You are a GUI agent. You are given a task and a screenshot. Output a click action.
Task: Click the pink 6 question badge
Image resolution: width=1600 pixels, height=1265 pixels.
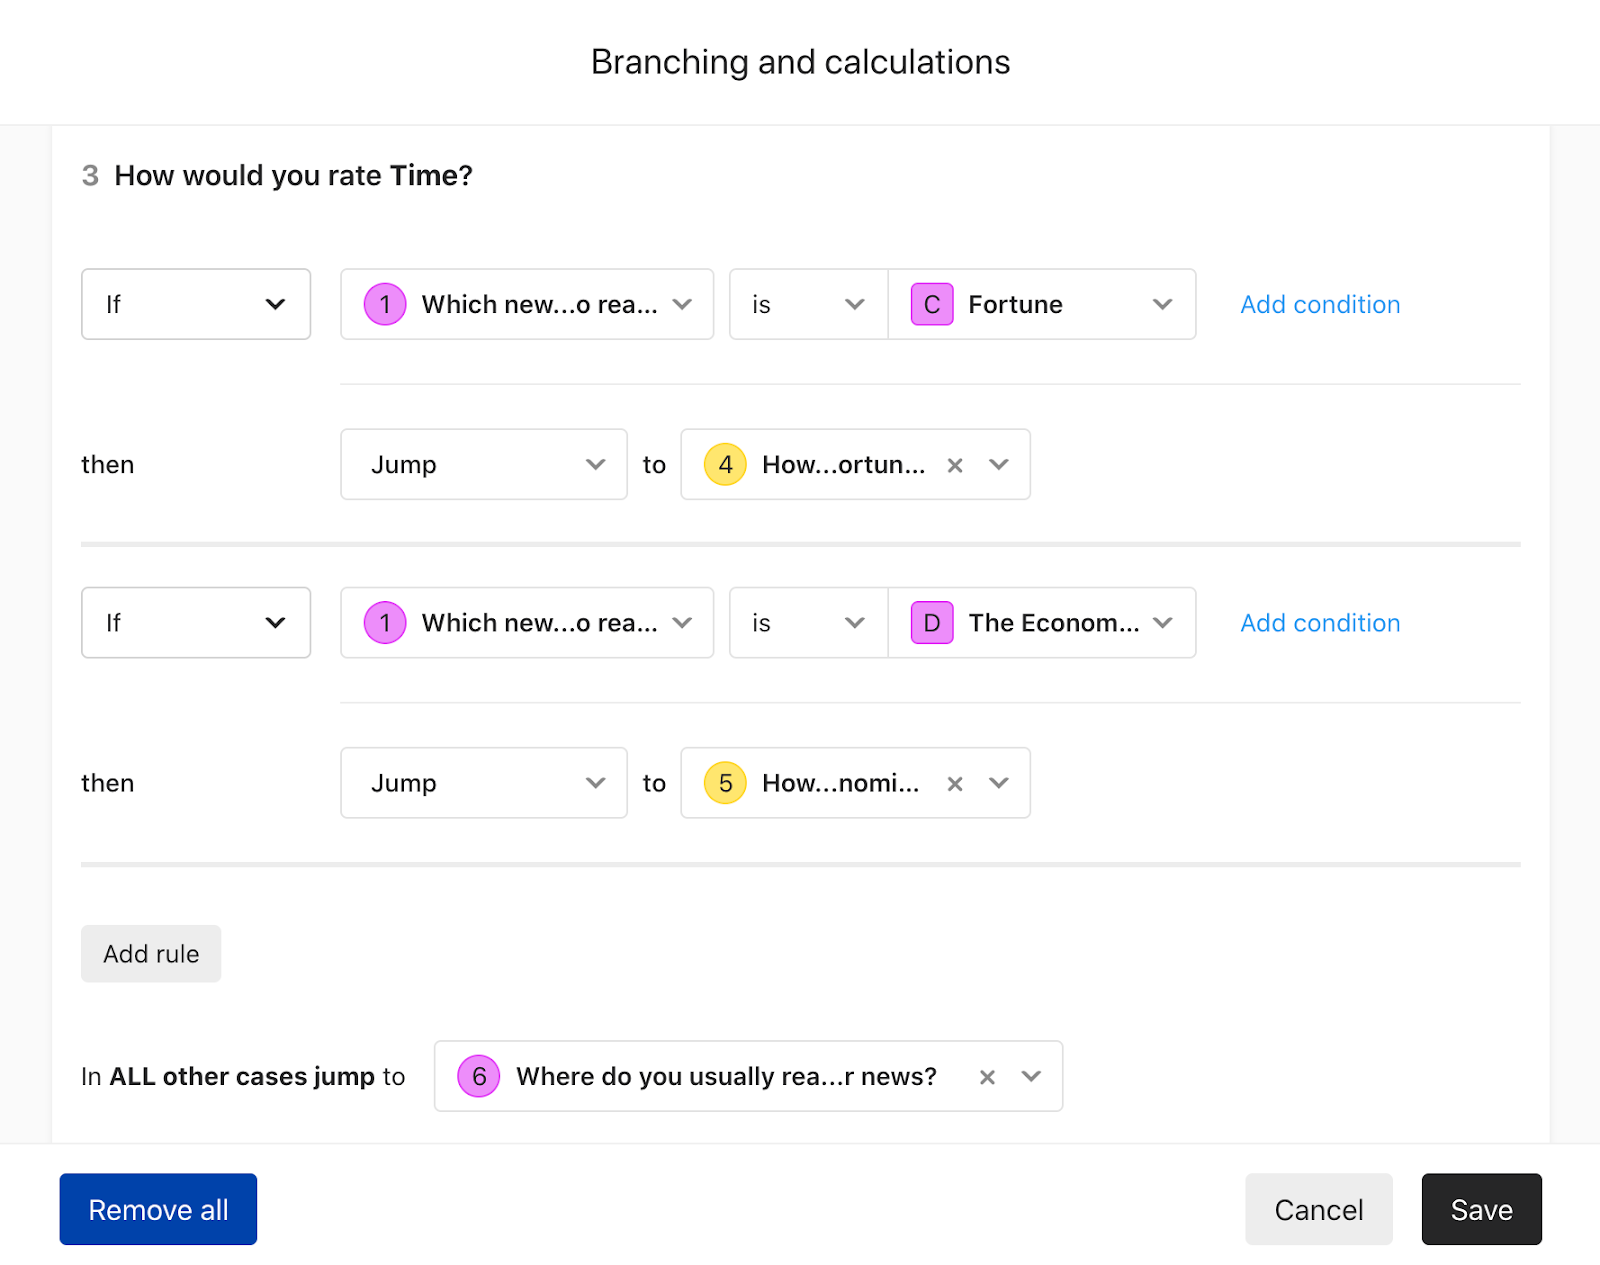[479, 1076]
